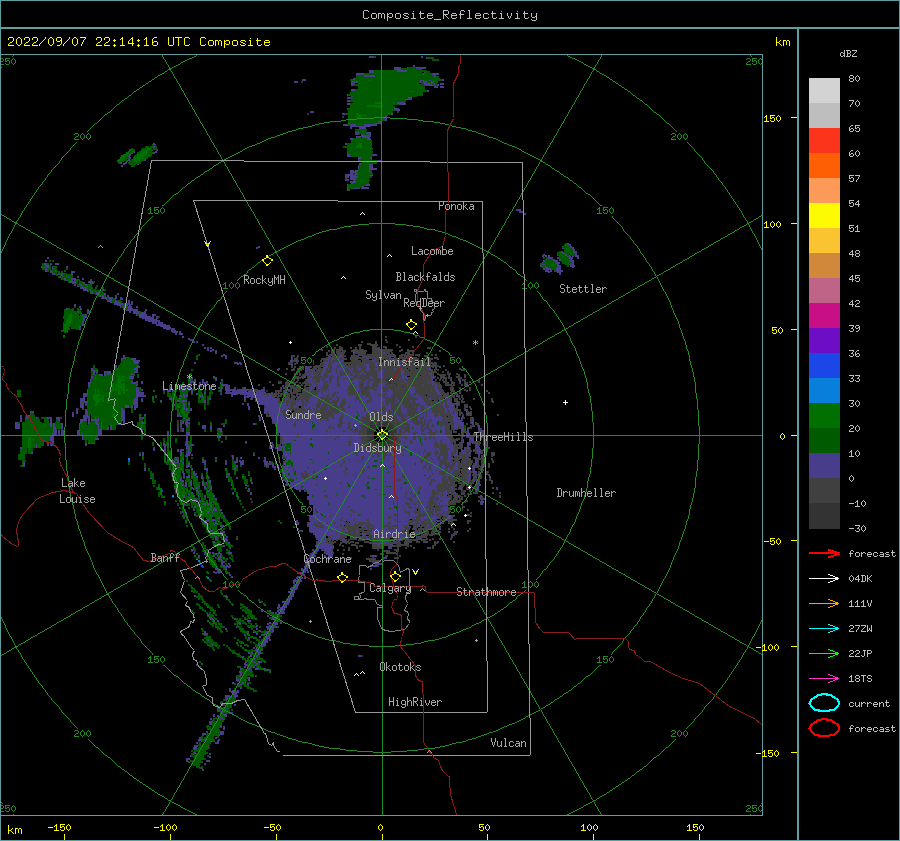The width and height of the screenshot is (900, 841).
Task: Select the yellow diamond marker below RedDeer
Action: point(411,325)
